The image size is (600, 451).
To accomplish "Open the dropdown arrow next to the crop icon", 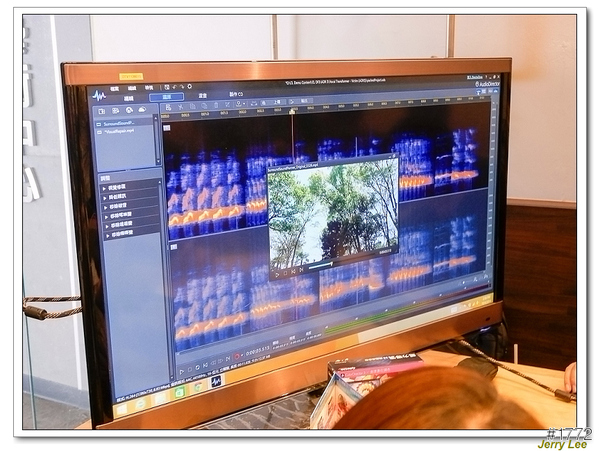I will click(x=244, y=104).
